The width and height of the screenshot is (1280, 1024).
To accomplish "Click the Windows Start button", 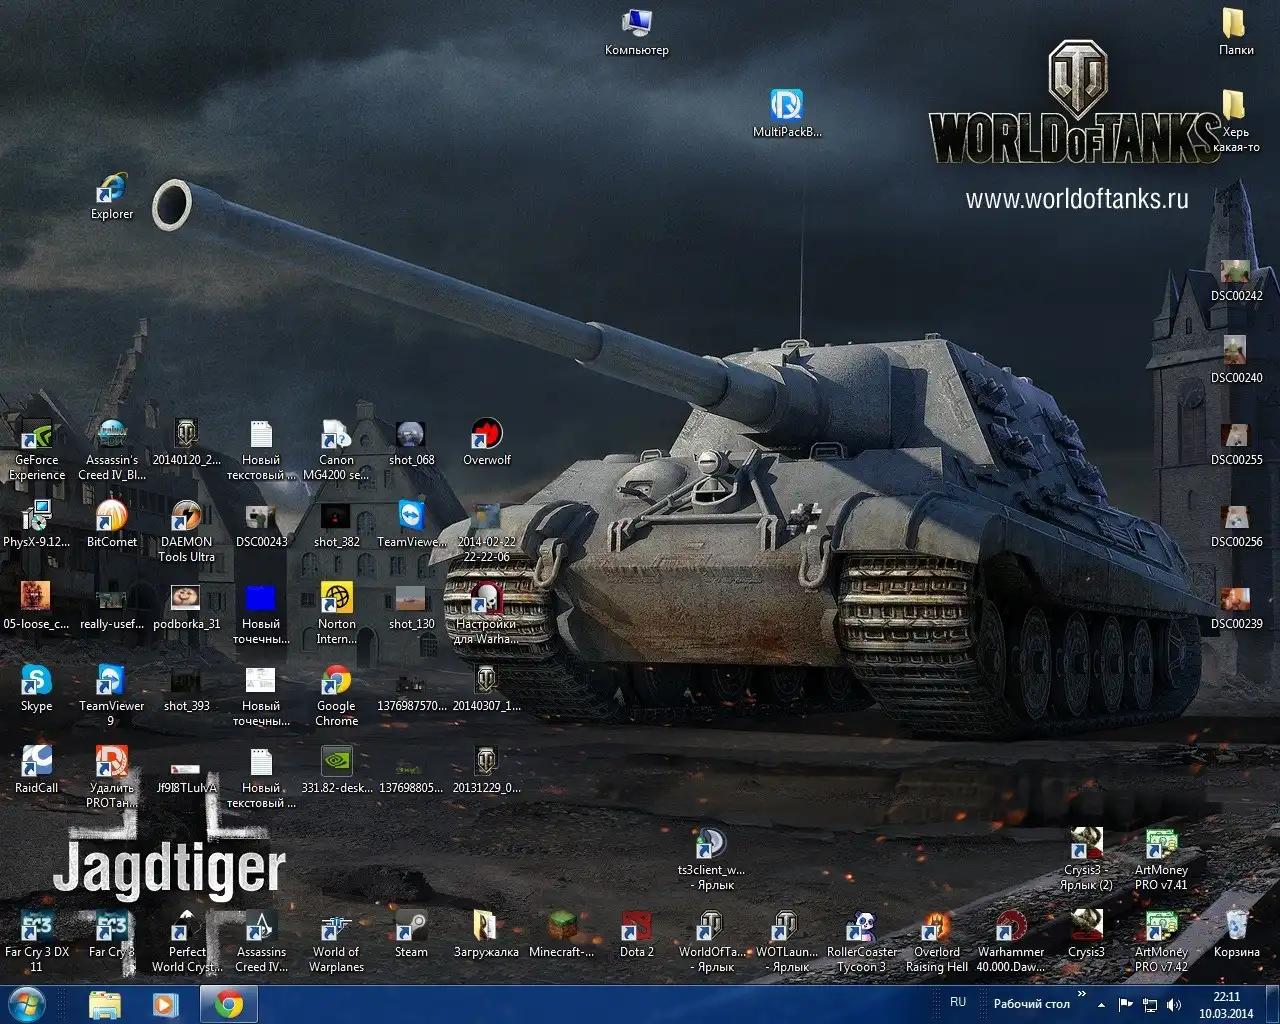I will [28, 1003].
